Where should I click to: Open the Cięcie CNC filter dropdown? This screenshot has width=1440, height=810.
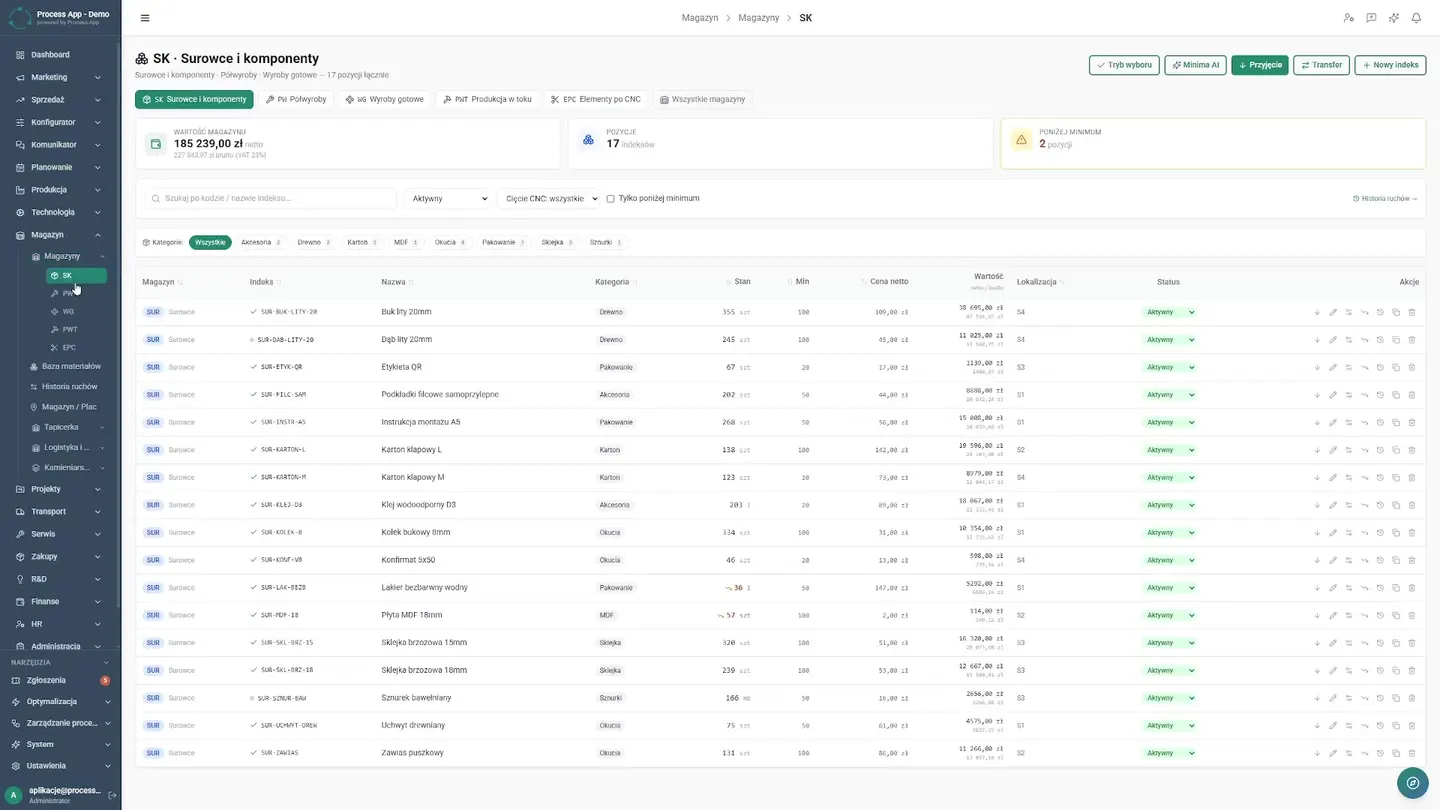pyautogui.click(x=548, y=199)
